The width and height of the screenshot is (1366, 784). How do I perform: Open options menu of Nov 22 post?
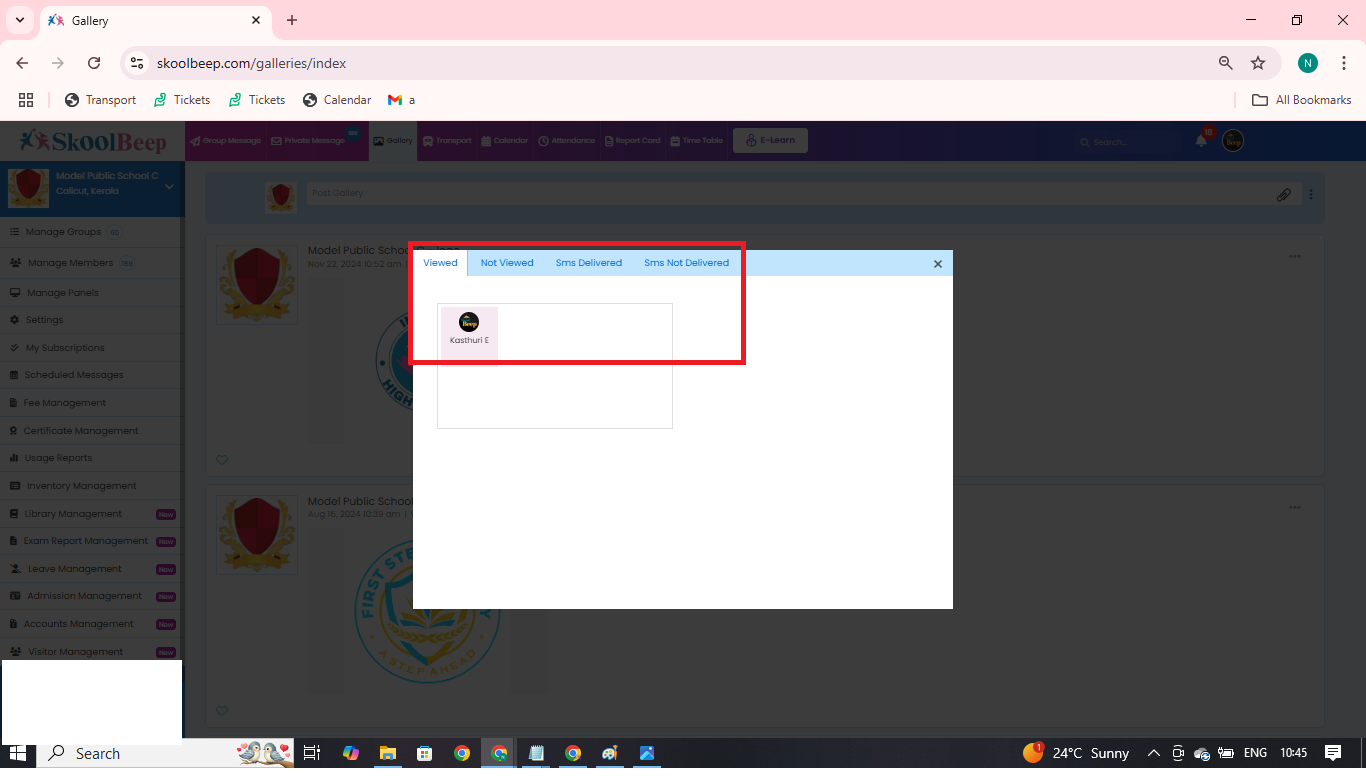1295,257
